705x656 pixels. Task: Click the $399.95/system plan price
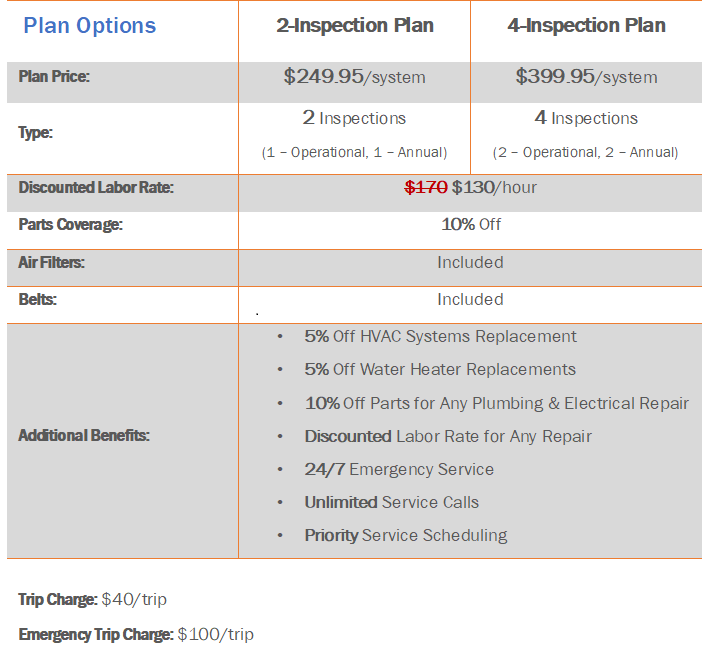tap(586, 76)
